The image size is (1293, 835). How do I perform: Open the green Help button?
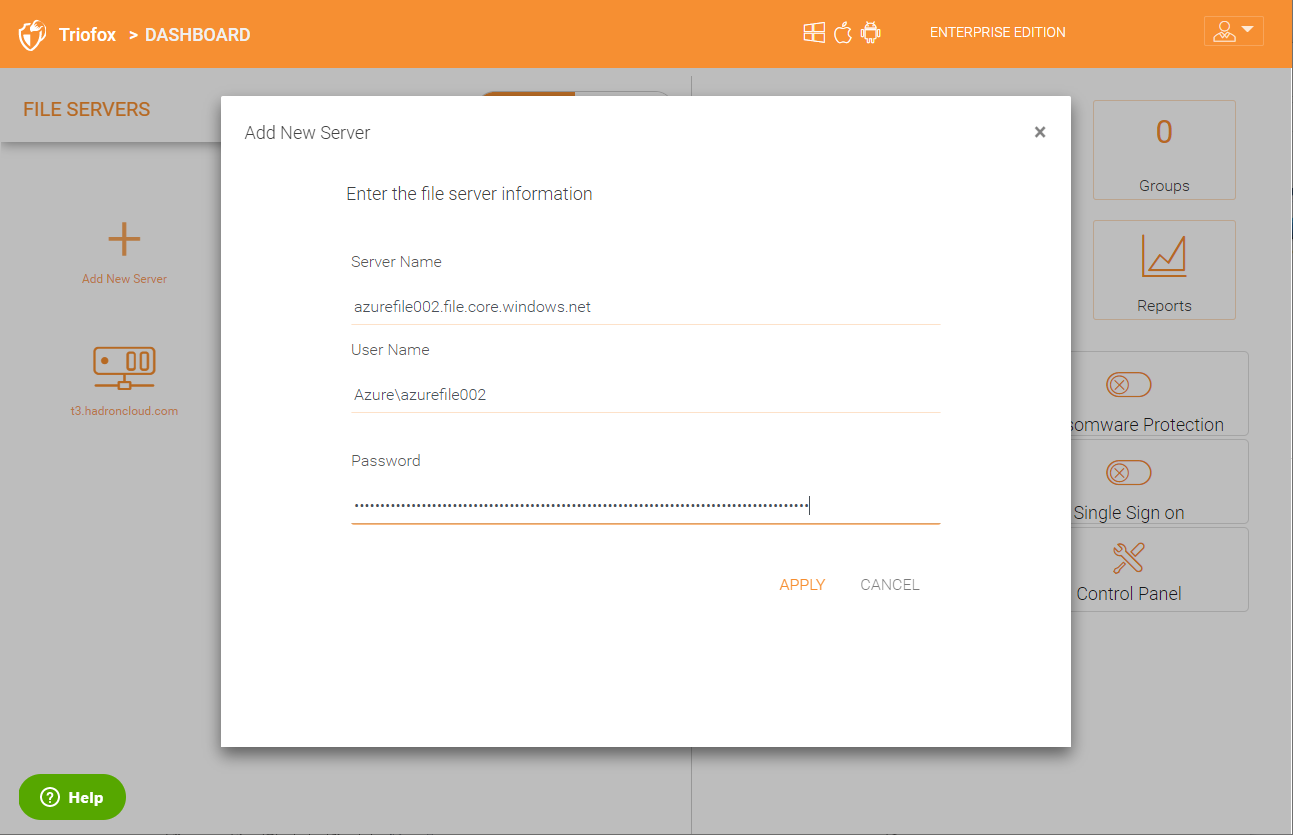72,797
